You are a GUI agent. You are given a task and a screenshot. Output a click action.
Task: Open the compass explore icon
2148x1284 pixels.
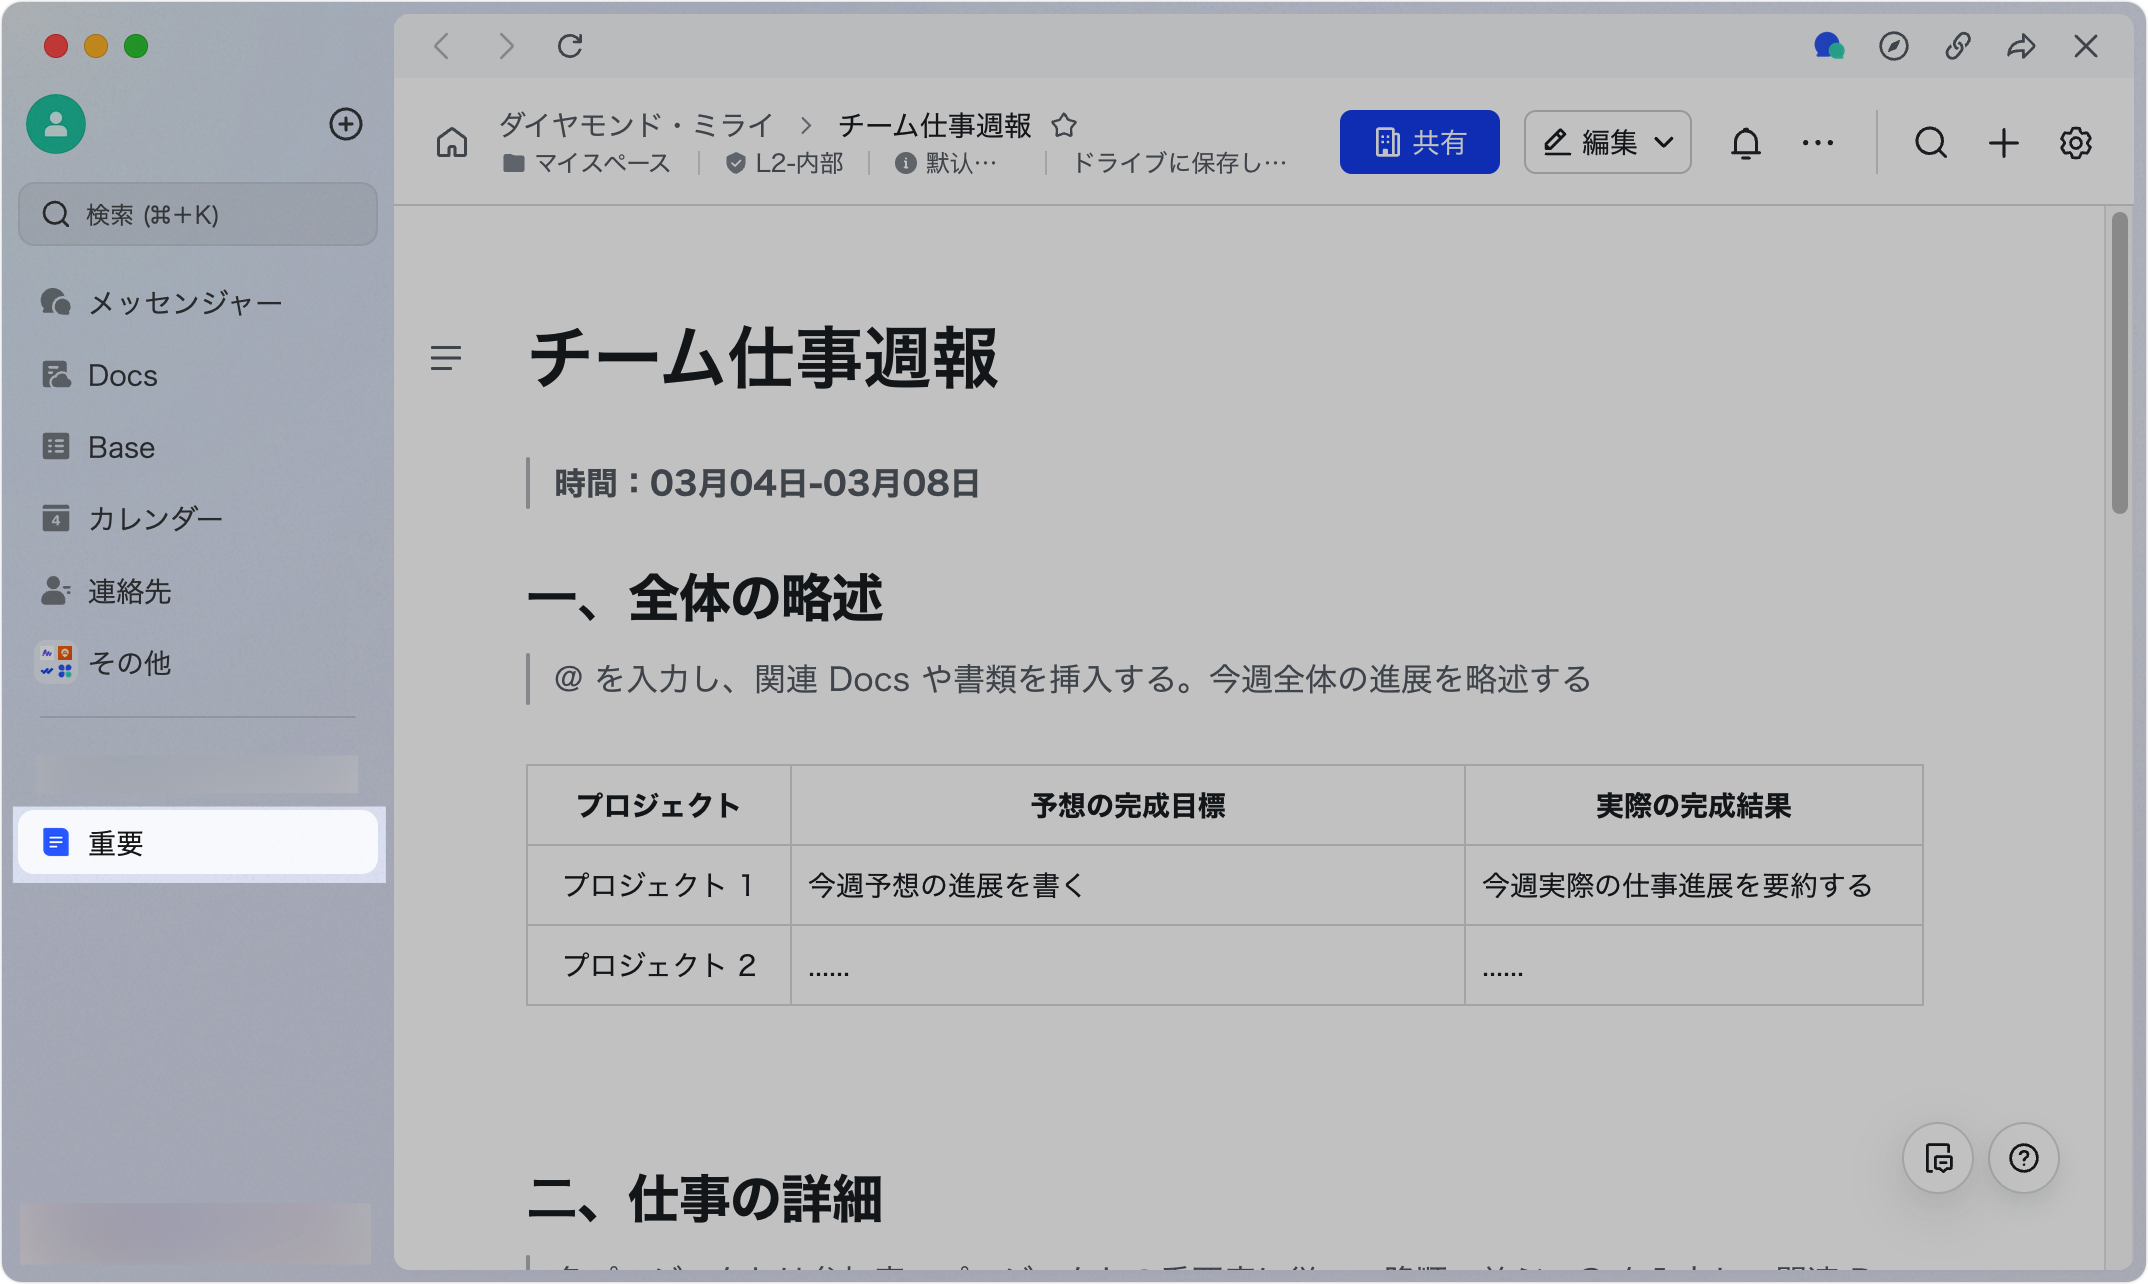(1893, 46)
